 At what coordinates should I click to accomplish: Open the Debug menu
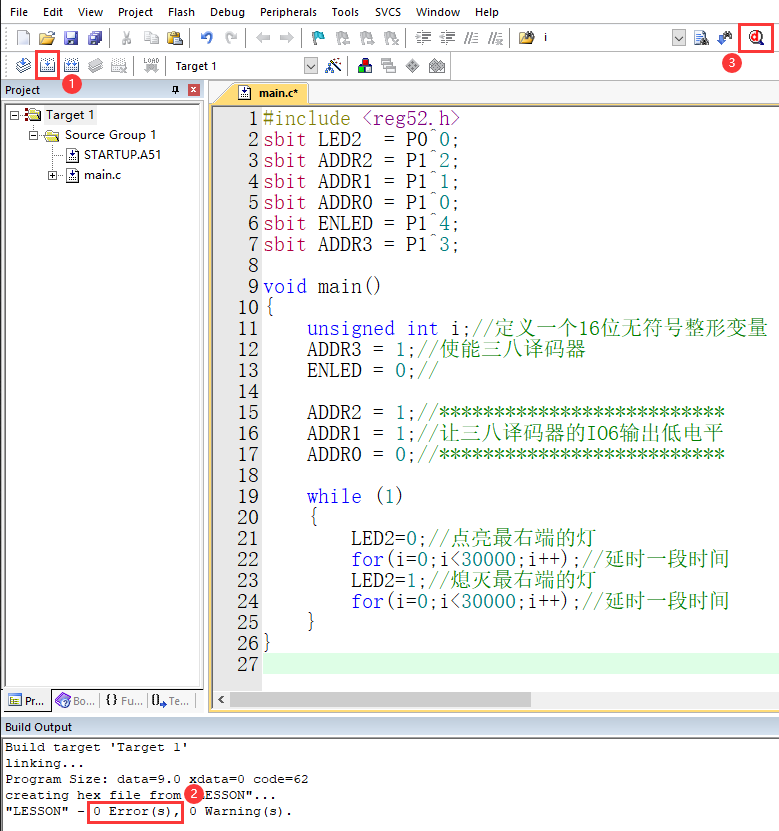pos(227,12)
